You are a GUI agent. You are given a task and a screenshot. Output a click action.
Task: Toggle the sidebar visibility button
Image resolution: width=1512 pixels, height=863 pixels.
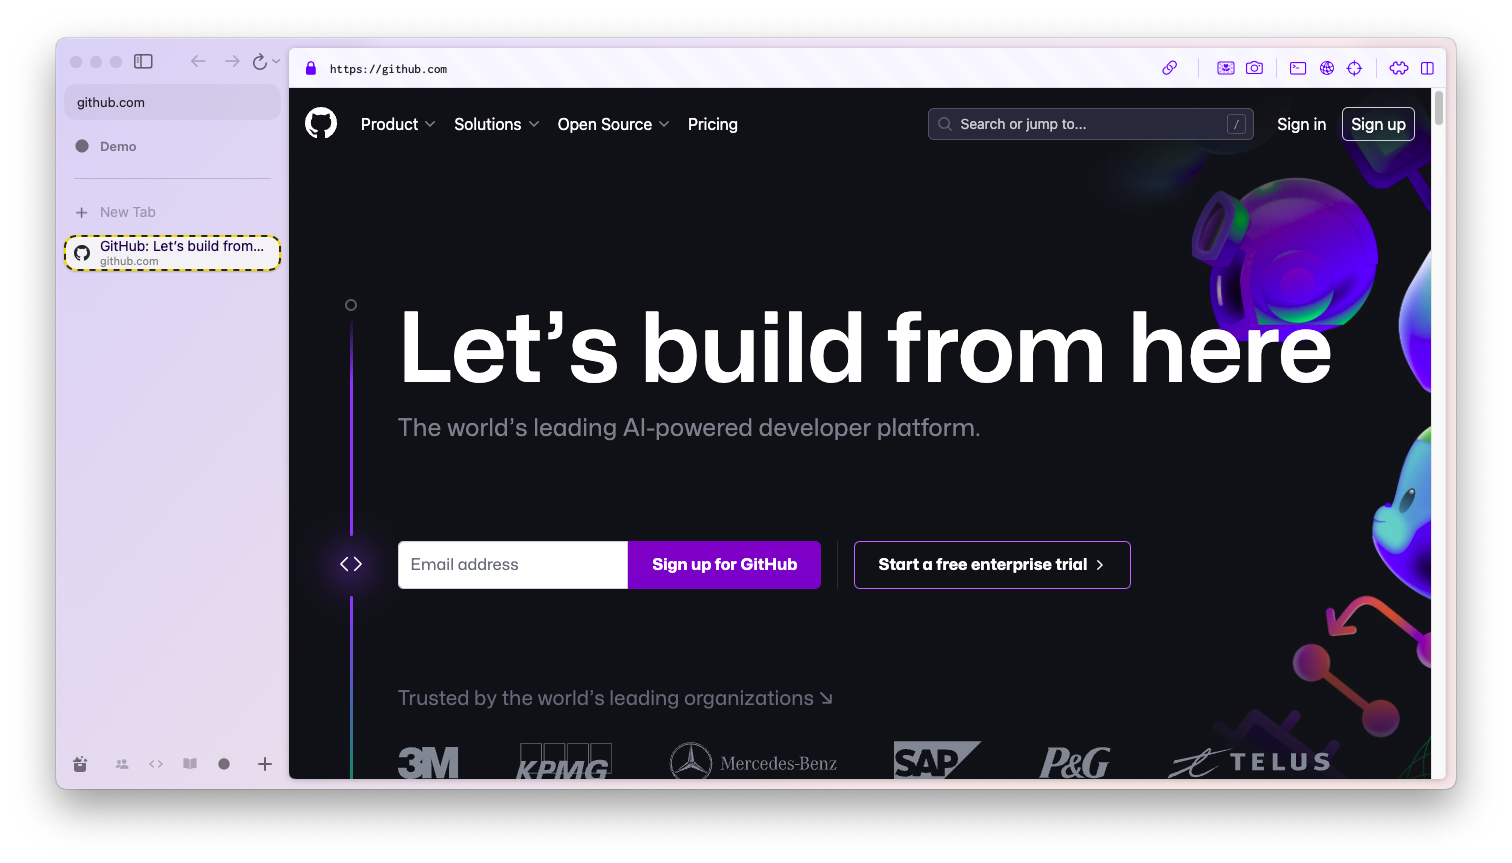pos(144,61)
